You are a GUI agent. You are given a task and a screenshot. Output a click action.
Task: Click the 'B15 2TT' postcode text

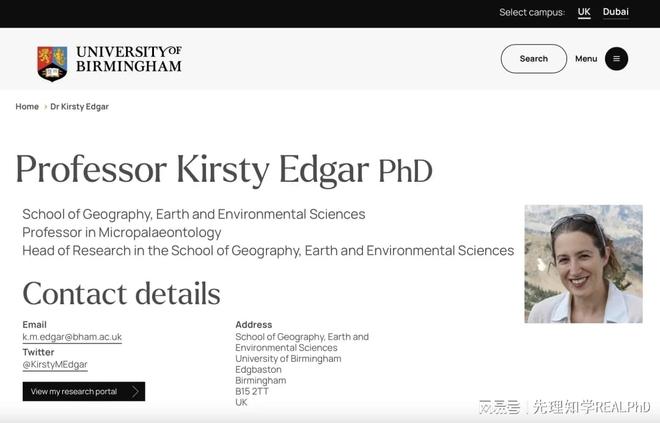pyautogui.click(x=252, y=391)
